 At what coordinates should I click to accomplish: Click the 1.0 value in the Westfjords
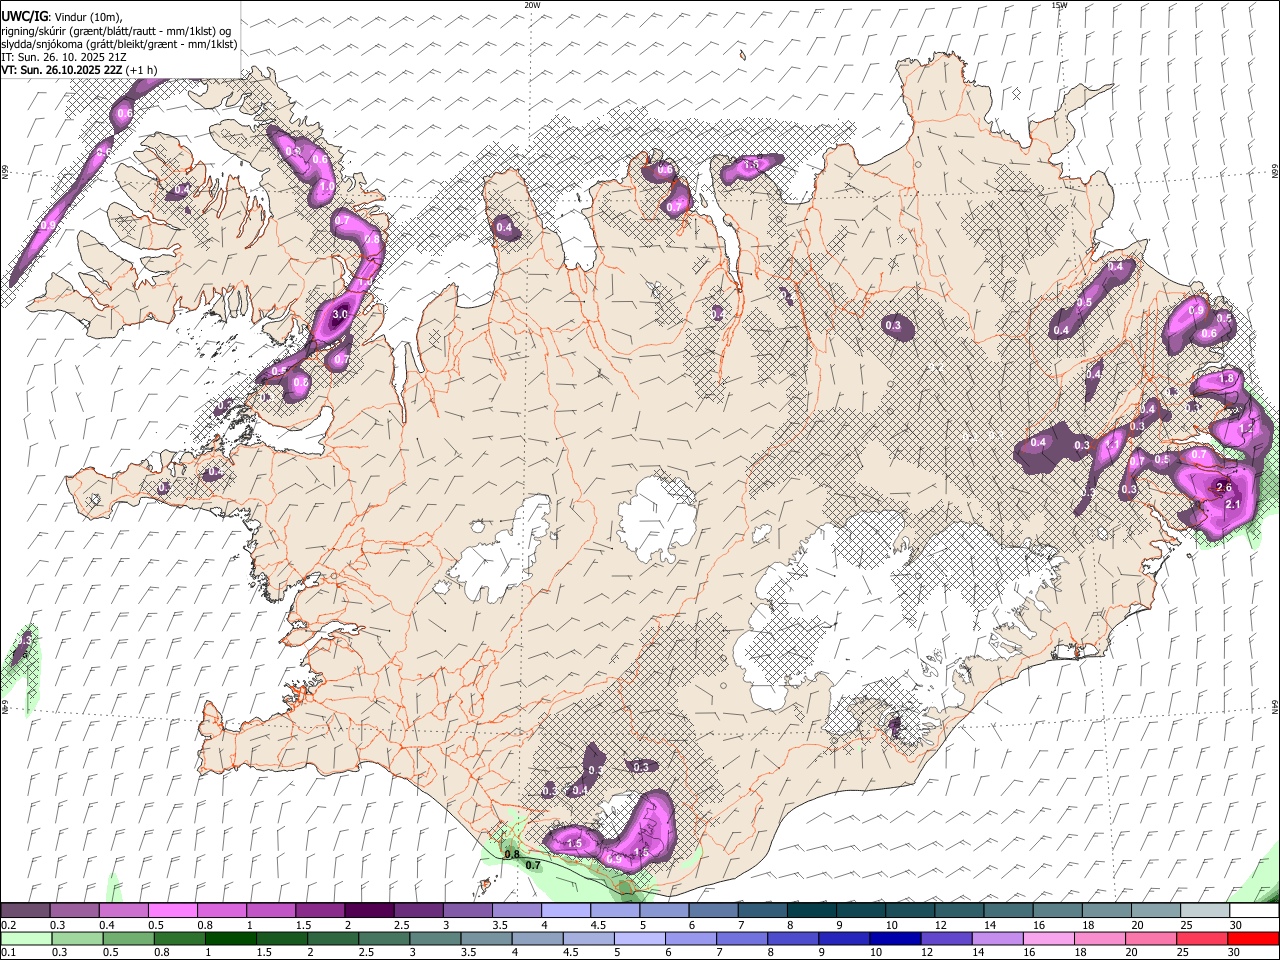(326, 186)
